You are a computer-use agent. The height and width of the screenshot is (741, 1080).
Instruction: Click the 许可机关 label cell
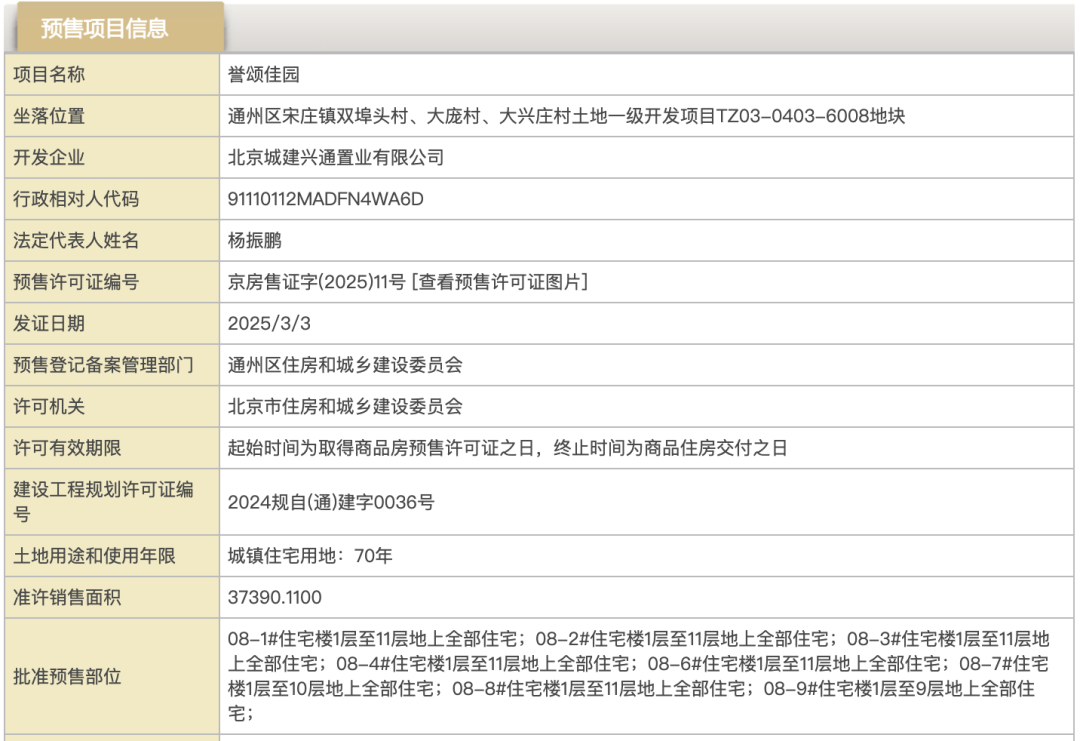(x=112, y=406)
